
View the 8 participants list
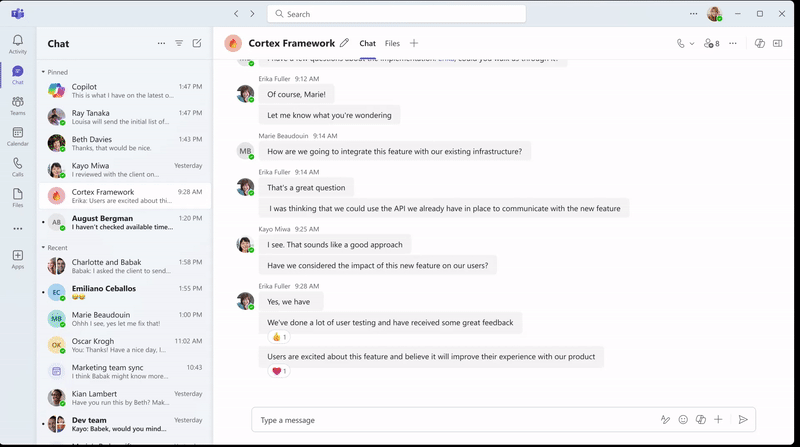pyautogui.click(x=712, y=44)
